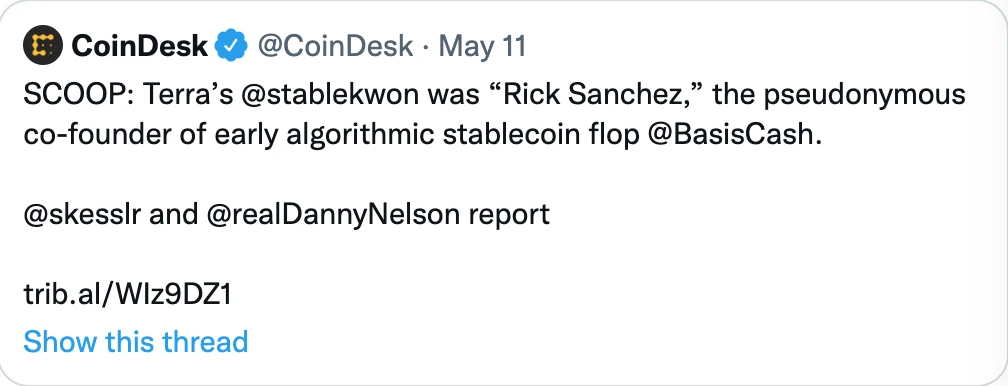This screenshot has width=1008, height=386.
Task: Open the May 11 timestamp
Action: click(483, 46)
